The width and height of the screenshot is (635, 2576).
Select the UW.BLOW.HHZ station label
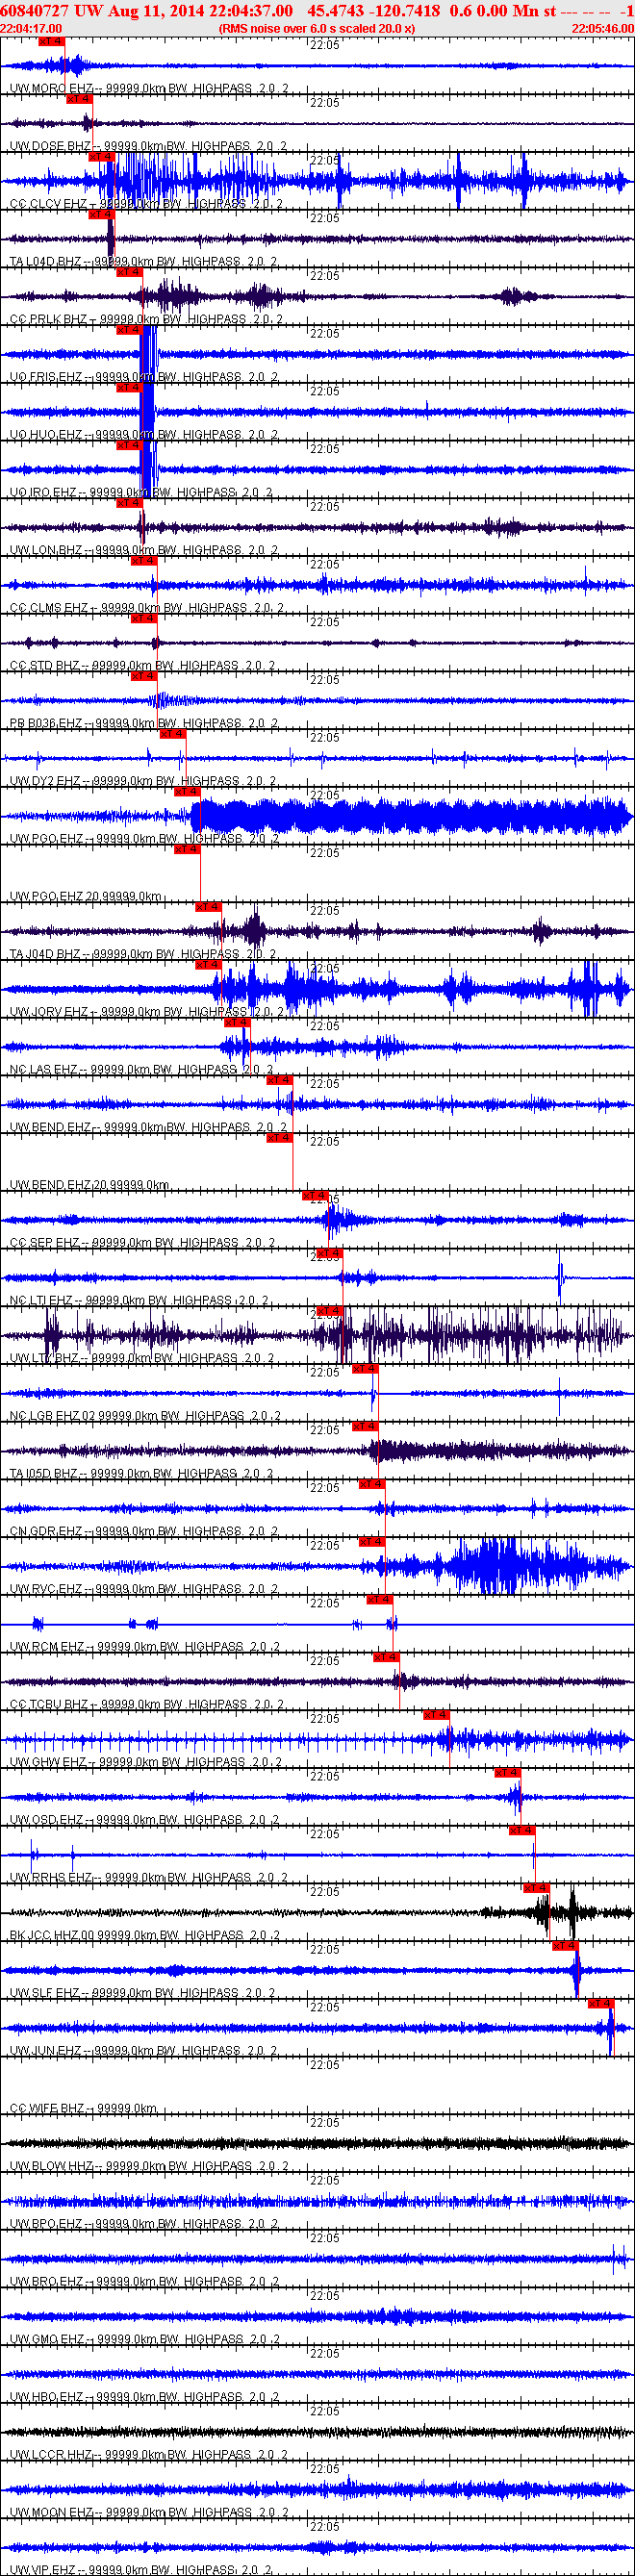point(149,2167)
